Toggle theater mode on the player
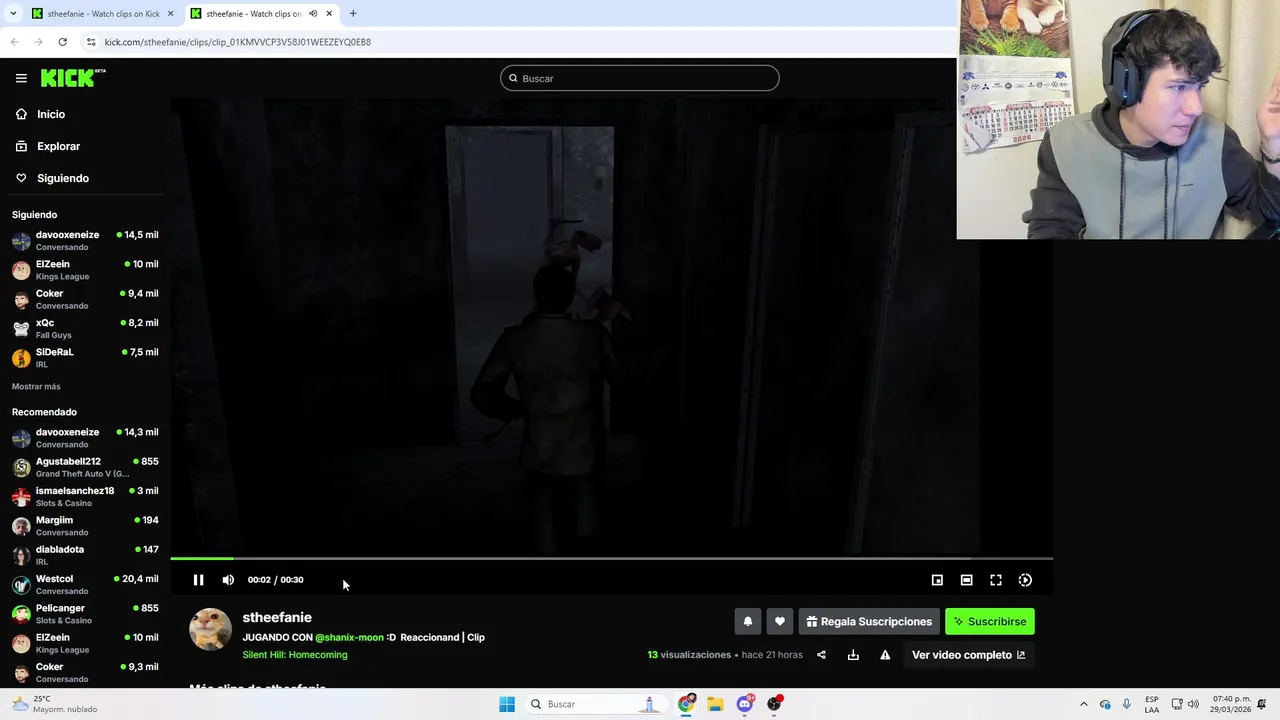Screen dimensions: 1280x720 click(x=966, y=580)
